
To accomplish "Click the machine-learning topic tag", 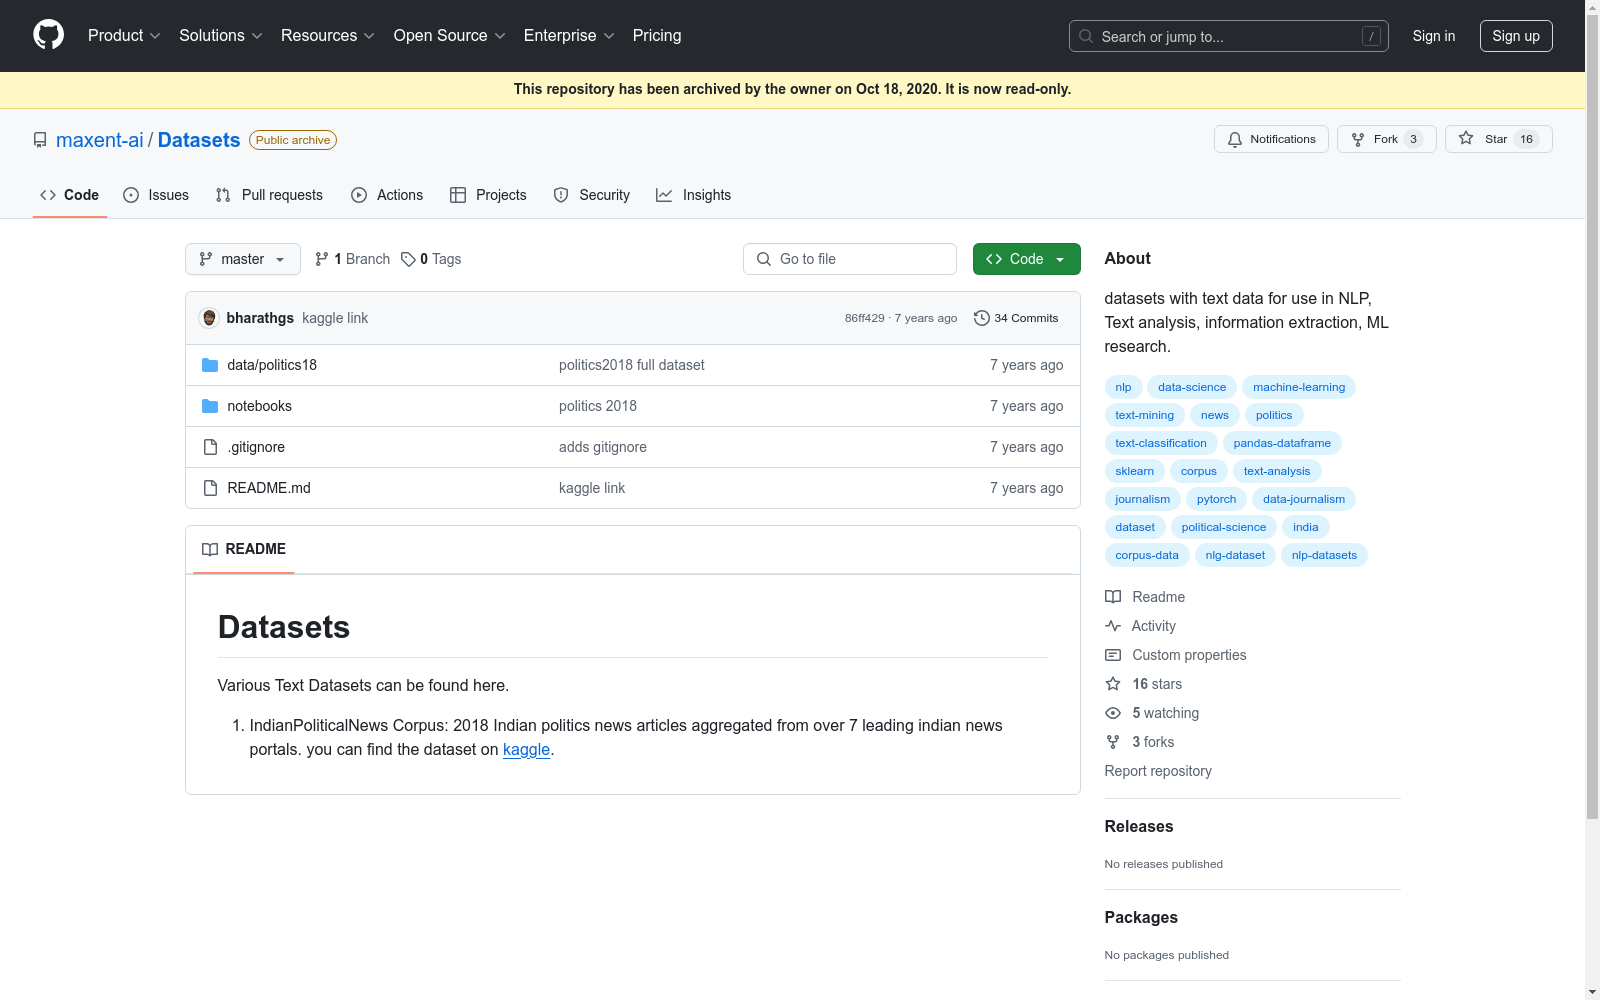I will pos(1299,387).
